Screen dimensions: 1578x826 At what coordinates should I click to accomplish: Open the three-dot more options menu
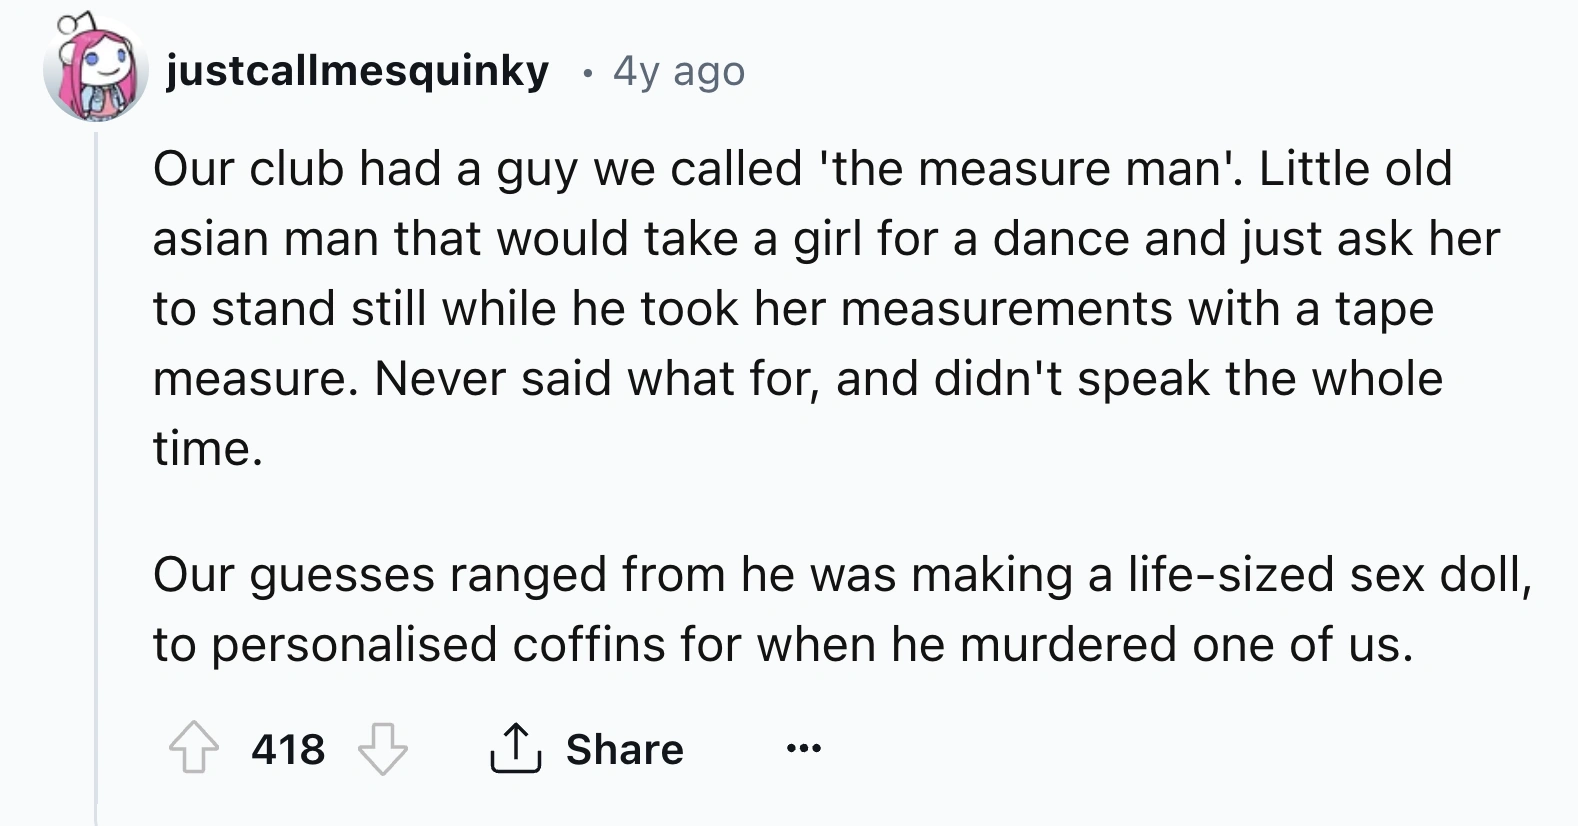[803, 748]
